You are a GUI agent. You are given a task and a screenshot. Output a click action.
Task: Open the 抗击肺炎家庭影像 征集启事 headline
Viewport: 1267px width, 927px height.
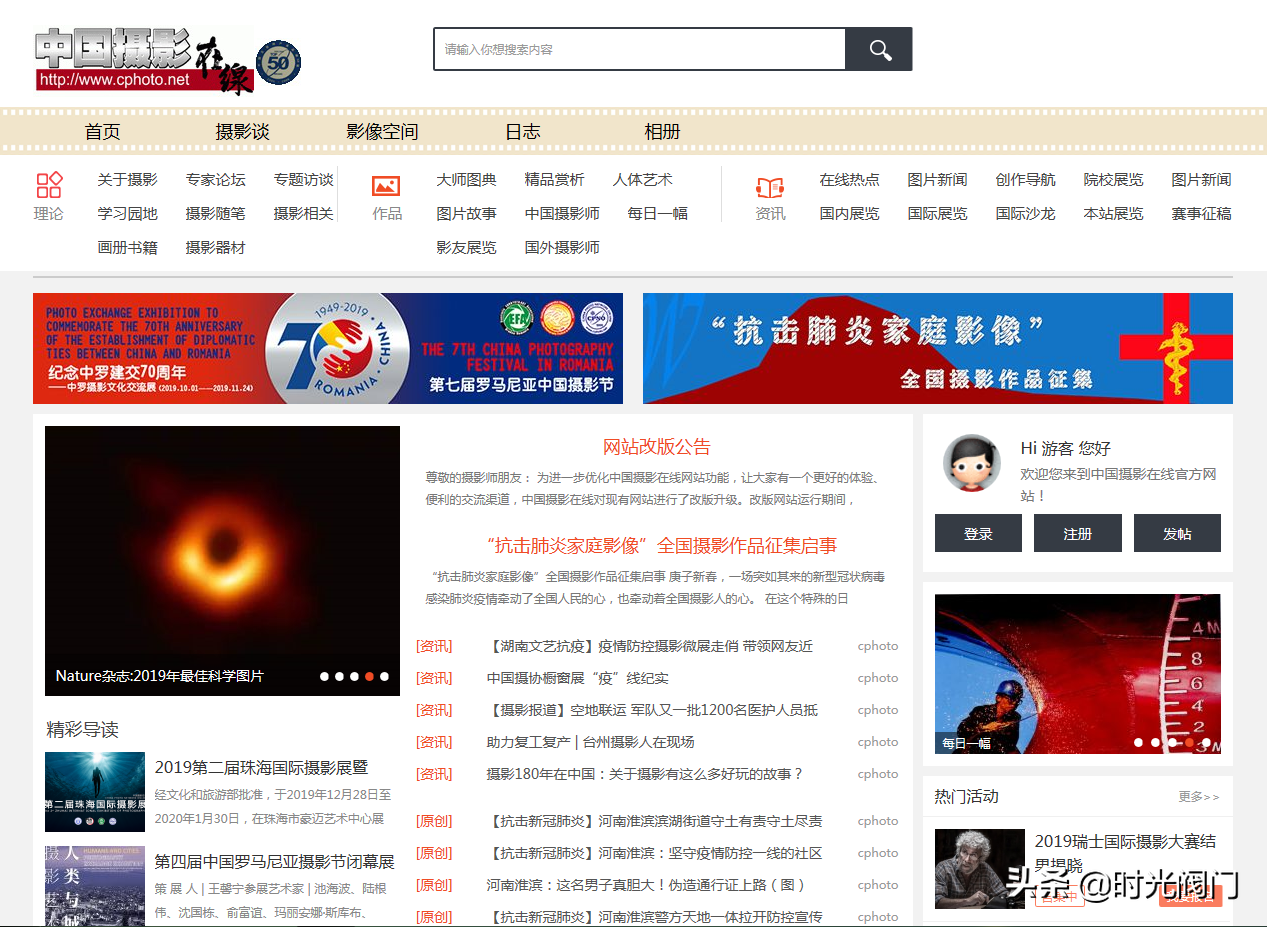point(662,546)
